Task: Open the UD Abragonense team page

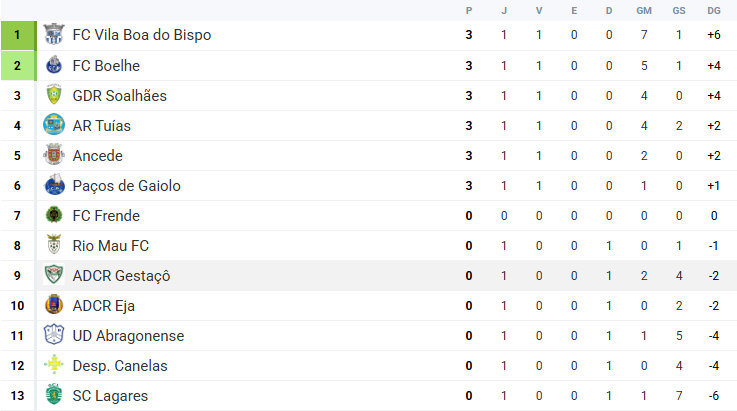Action: 128,336
